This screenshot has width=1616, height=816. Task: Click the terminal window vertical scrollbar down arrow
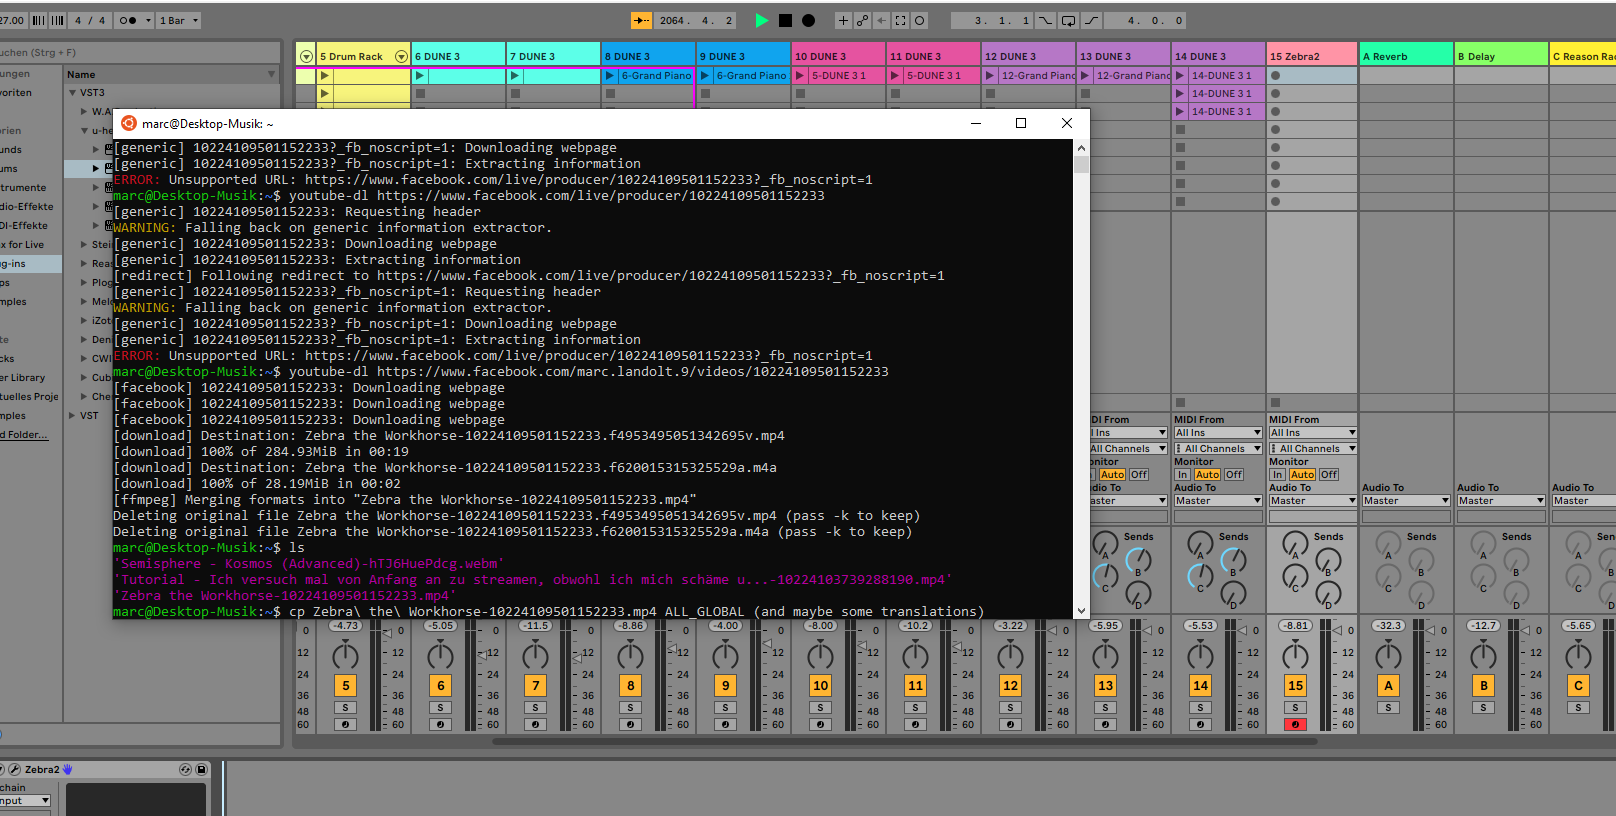click(1081, 611)
